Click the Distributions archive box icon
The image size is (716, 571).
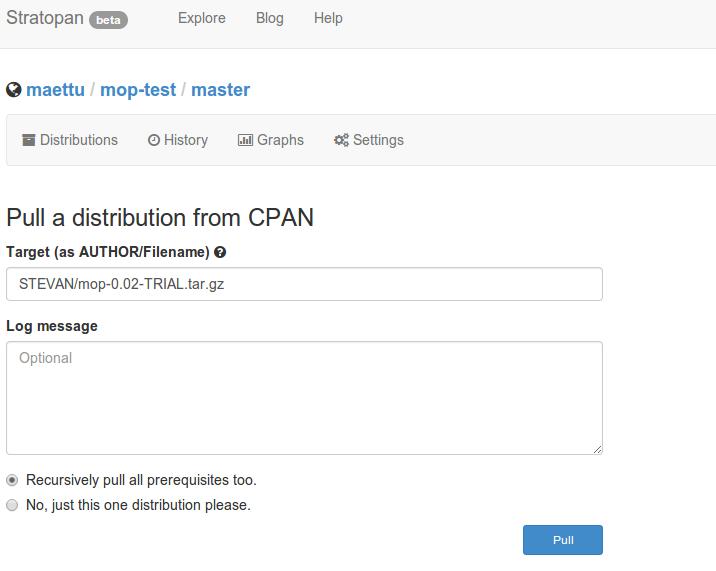coord(29,140)
